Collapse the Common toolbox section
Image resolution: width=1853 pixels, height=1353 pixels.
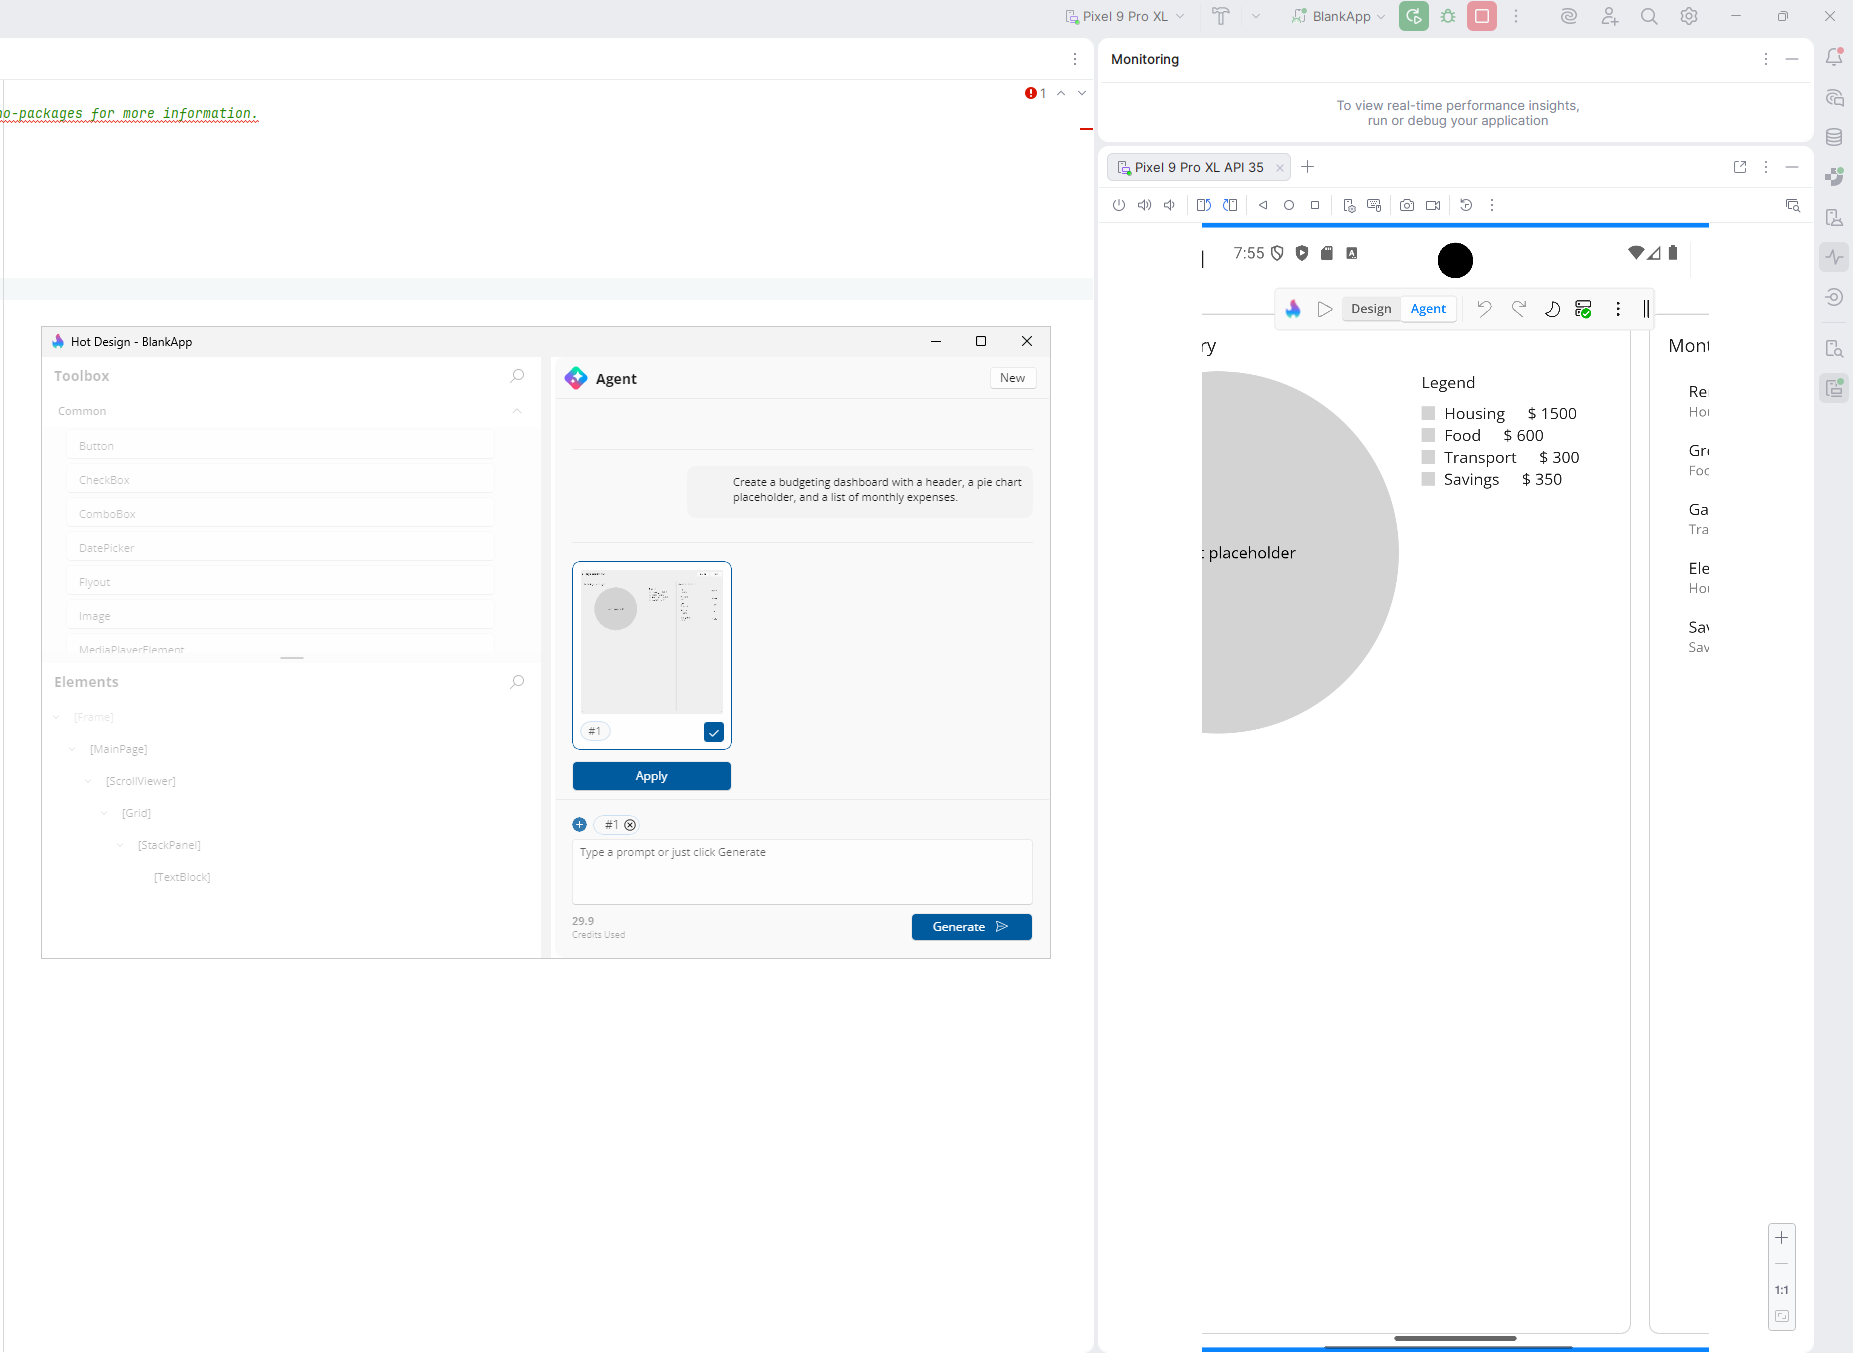517,411
